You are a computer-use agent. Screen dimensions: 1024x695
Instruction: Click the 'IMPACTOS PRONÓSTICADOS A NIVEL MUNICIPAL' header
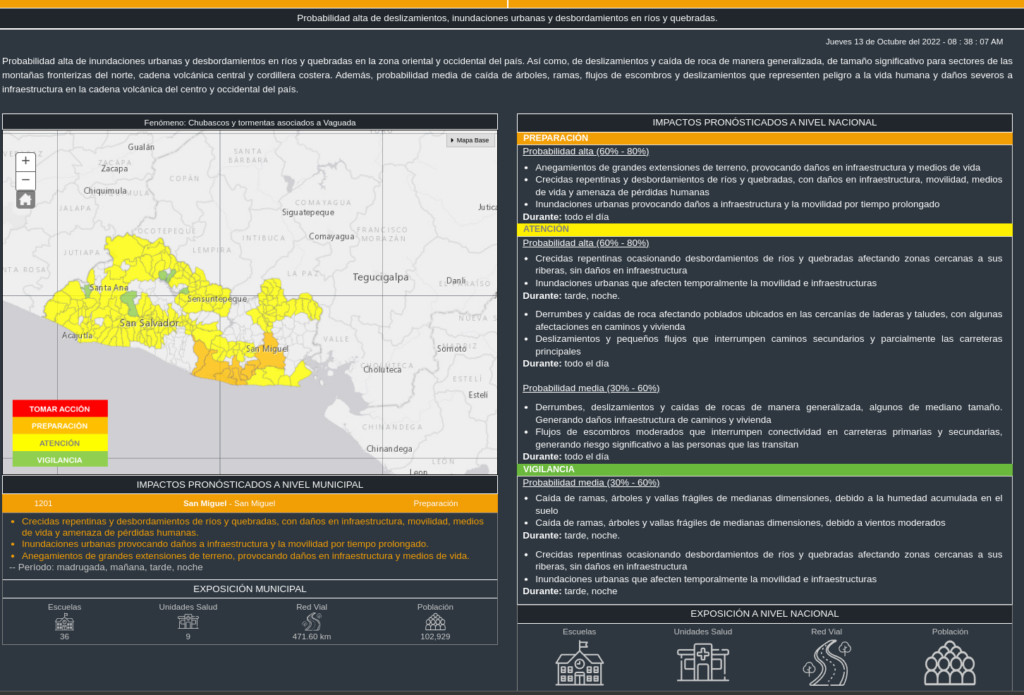tap(249, 485)
